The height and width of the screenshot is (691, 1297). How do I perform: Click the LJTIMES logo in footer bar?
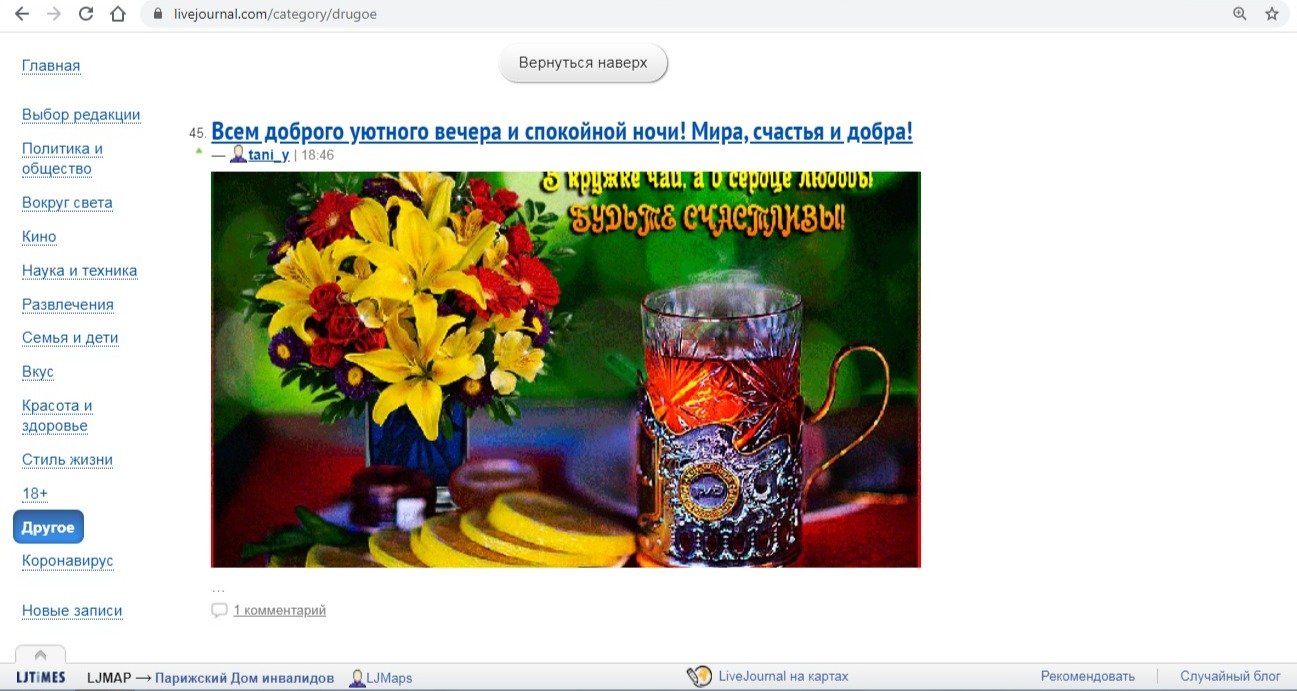(41, 677)
